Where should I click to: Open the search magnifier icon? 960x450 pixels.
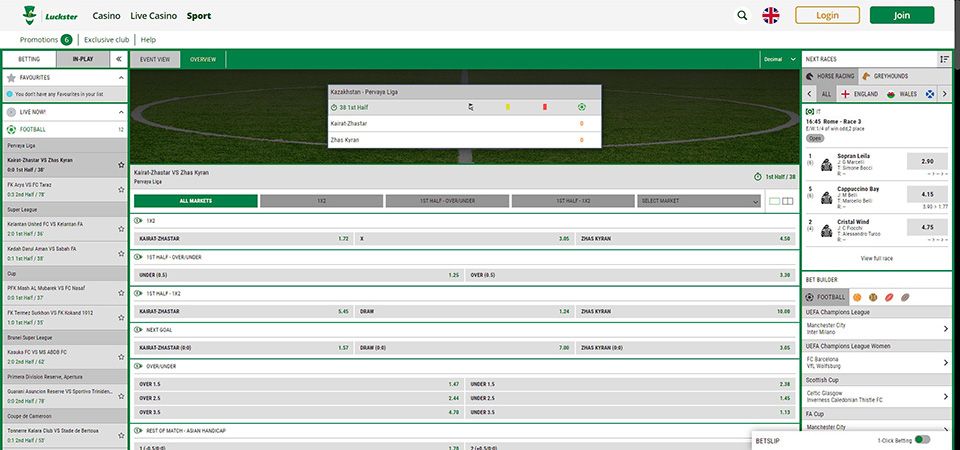pos(741,15)
